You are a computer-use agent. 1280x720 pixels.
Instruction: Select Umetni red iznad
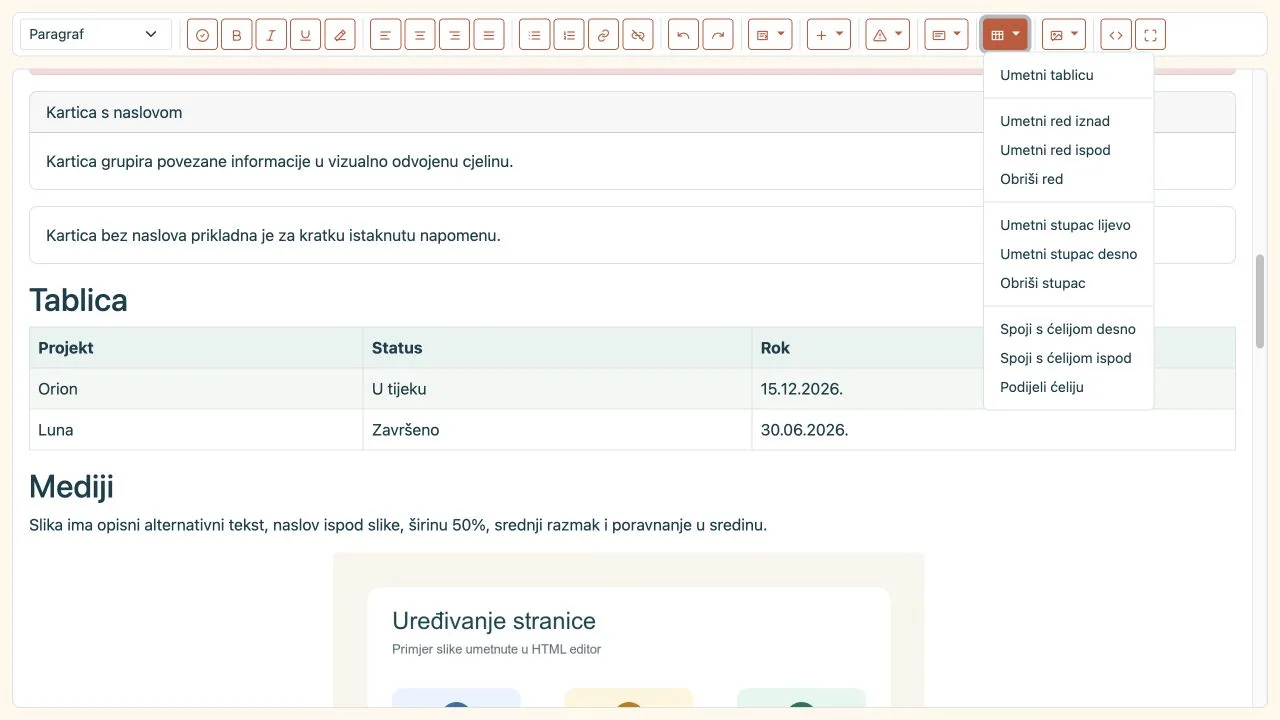tap(1069, 122)
